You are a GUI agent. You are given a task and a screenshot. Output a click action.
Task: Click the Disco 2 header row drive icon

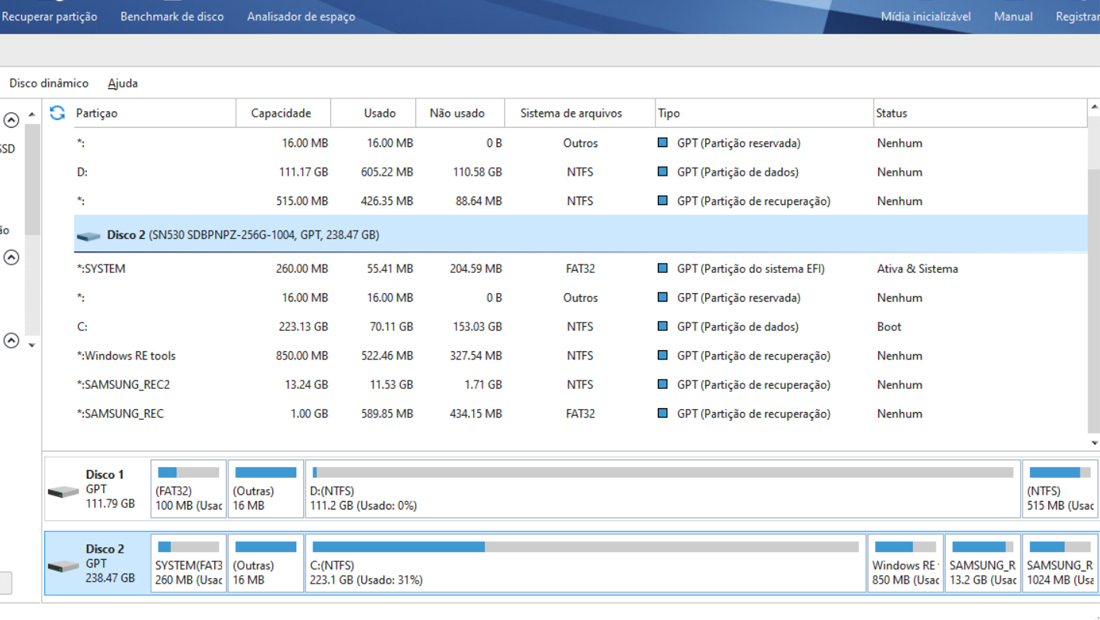(88, 236)
